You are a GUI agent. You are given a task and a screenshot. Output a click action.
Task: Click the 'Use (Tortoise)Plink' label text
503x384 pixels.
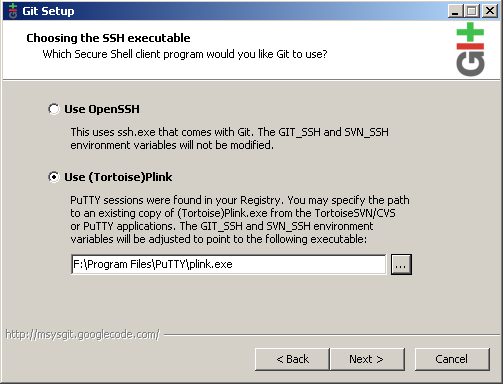[118, 177]
